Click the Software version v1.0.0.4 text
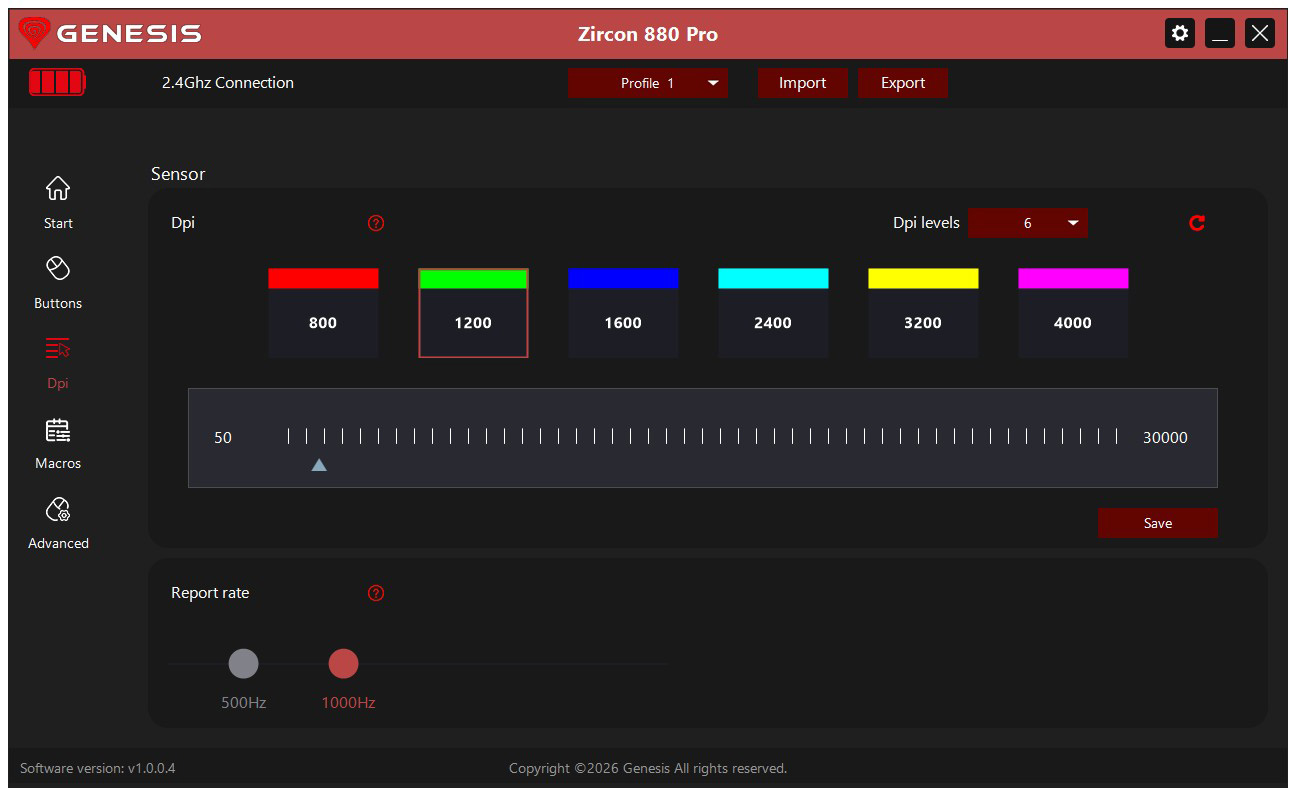This screenshot has height=794, width=1289. 98,768
